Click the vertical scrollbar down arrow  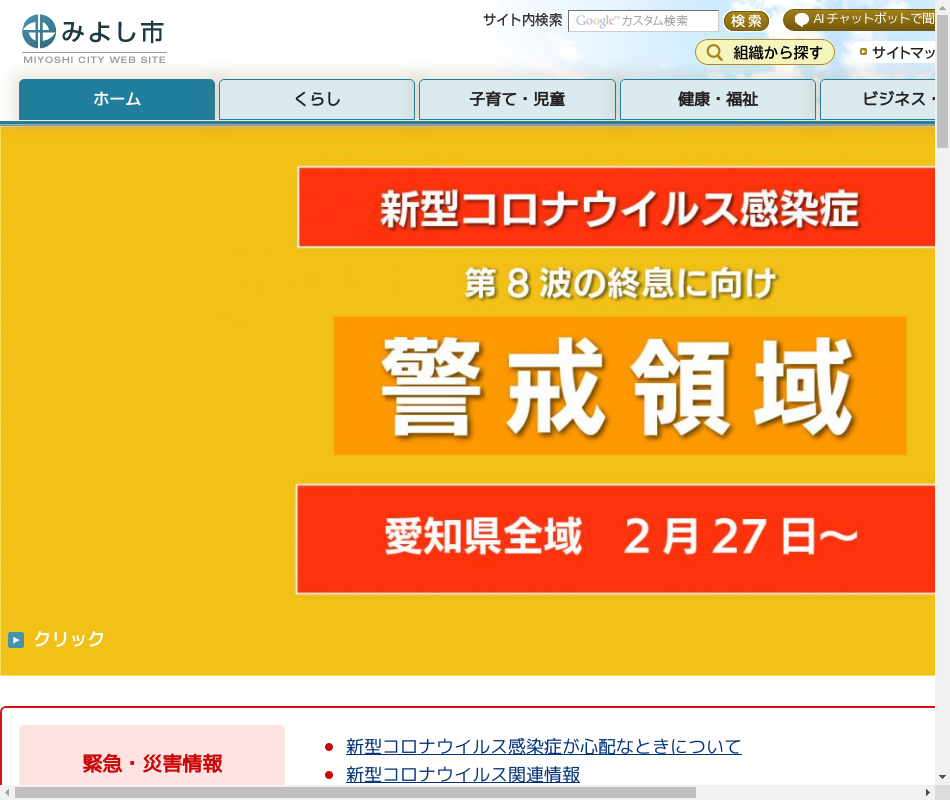(x=942, y=777)
